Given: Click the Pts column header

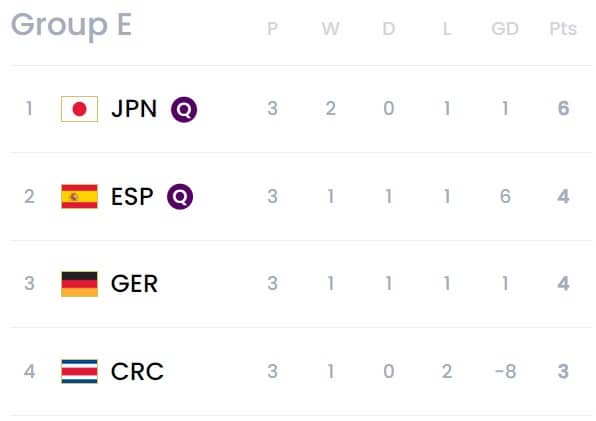Looking at the screenshot, I should coord(563,28).
